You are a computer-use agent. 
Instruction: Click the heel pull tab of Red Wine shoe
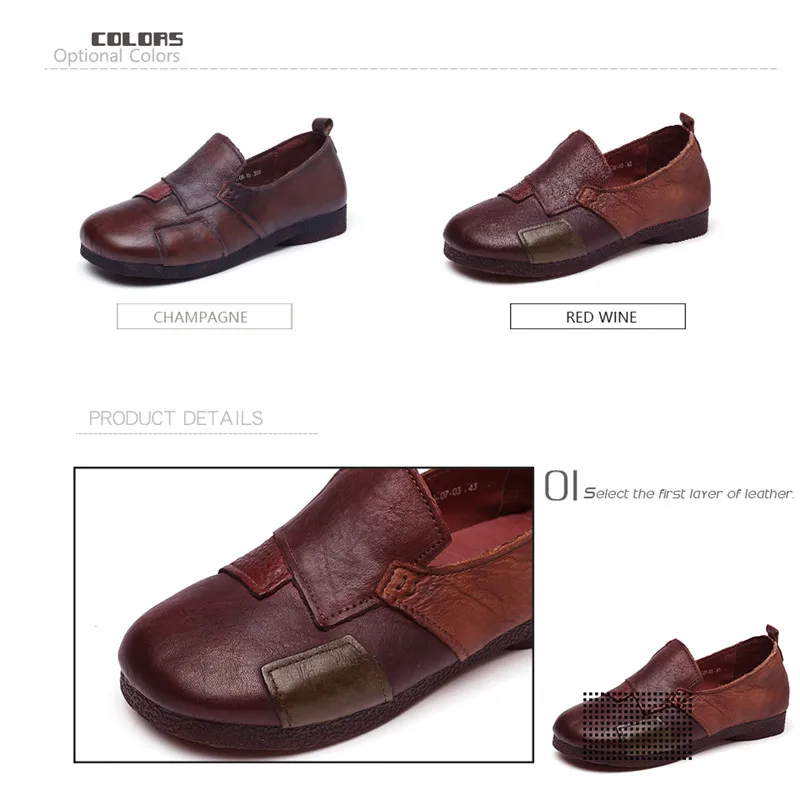tap(687, 122)
